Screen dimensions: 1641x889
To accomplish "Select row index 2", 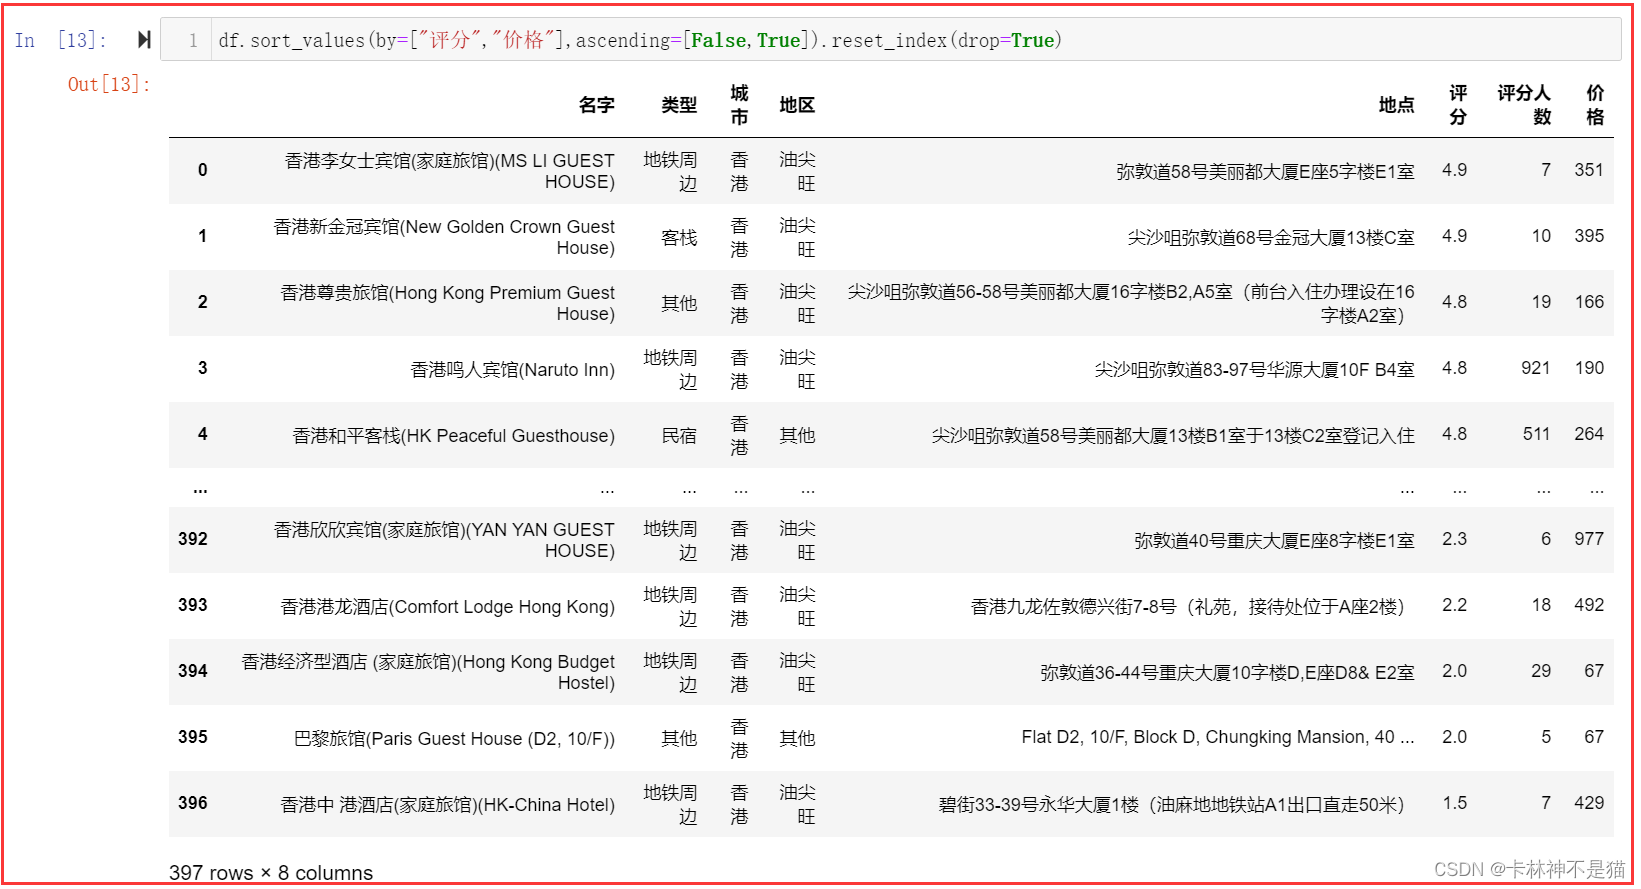I will (203, 302).
